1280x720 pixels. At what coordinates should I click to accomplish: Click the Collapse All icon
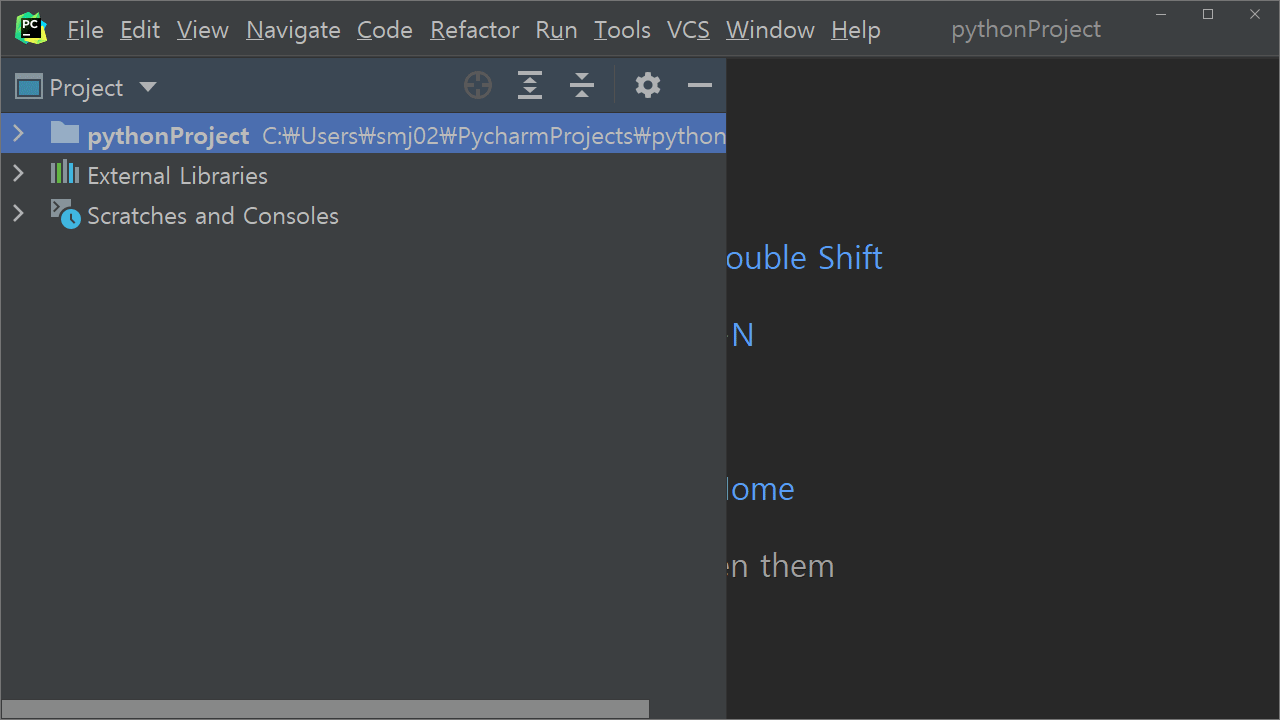(x=582, y=86)
